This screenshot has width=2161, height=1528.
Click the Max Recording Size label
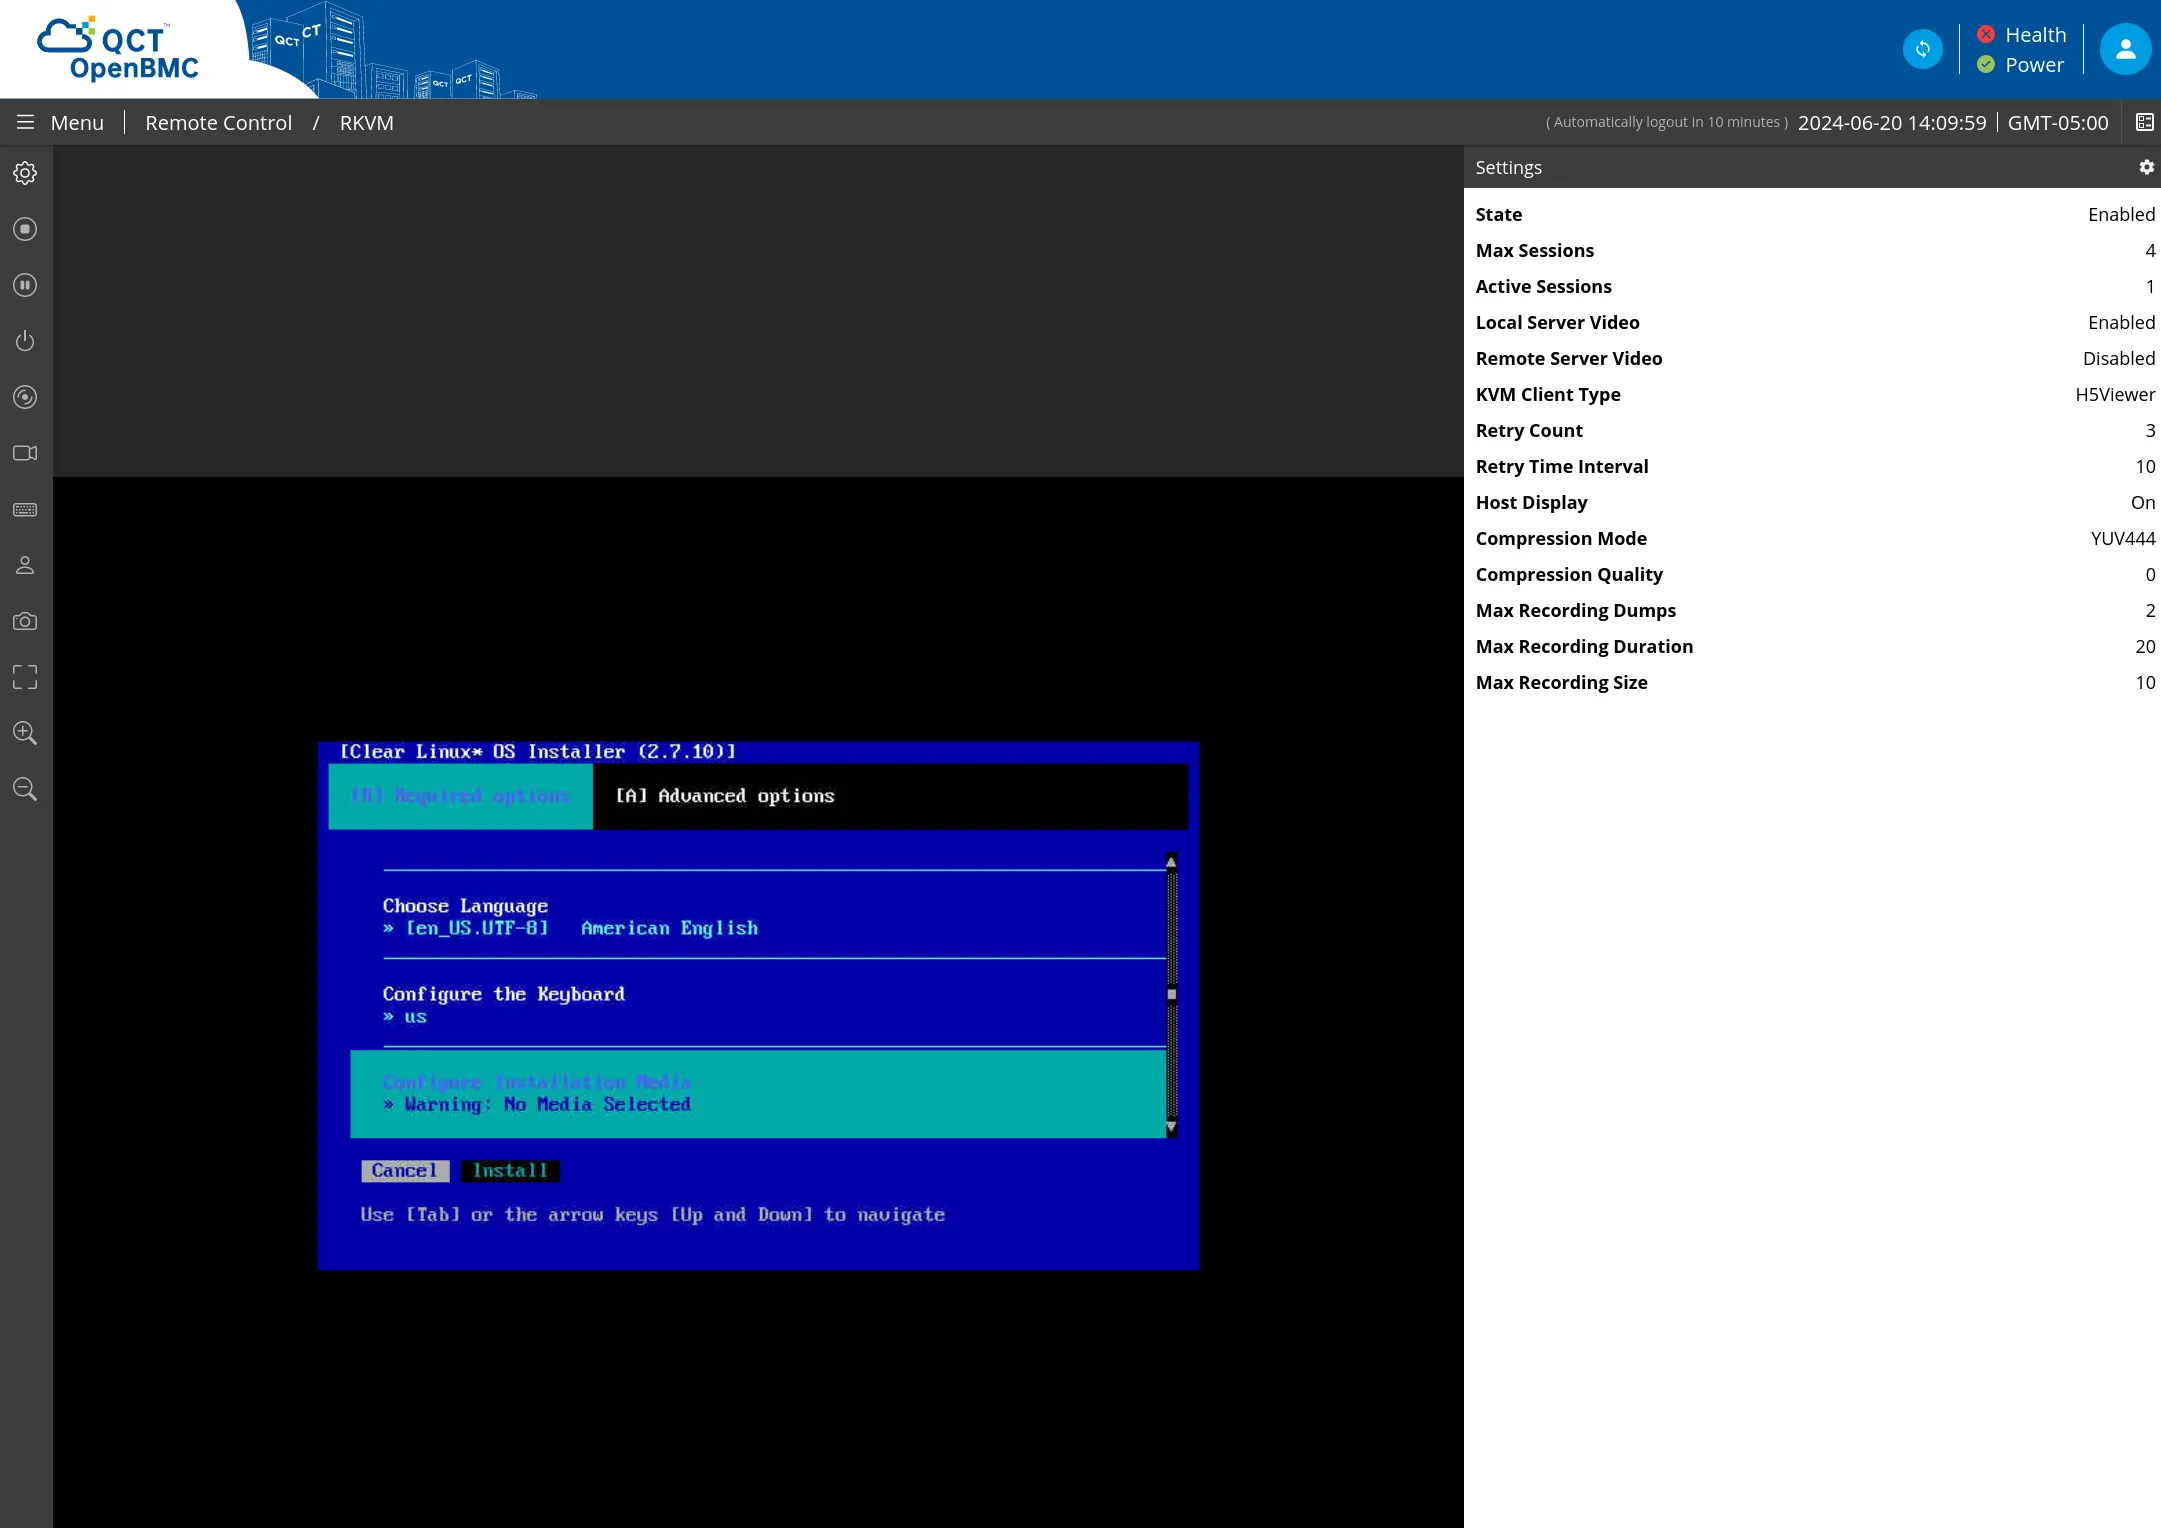pos(1561,682)
